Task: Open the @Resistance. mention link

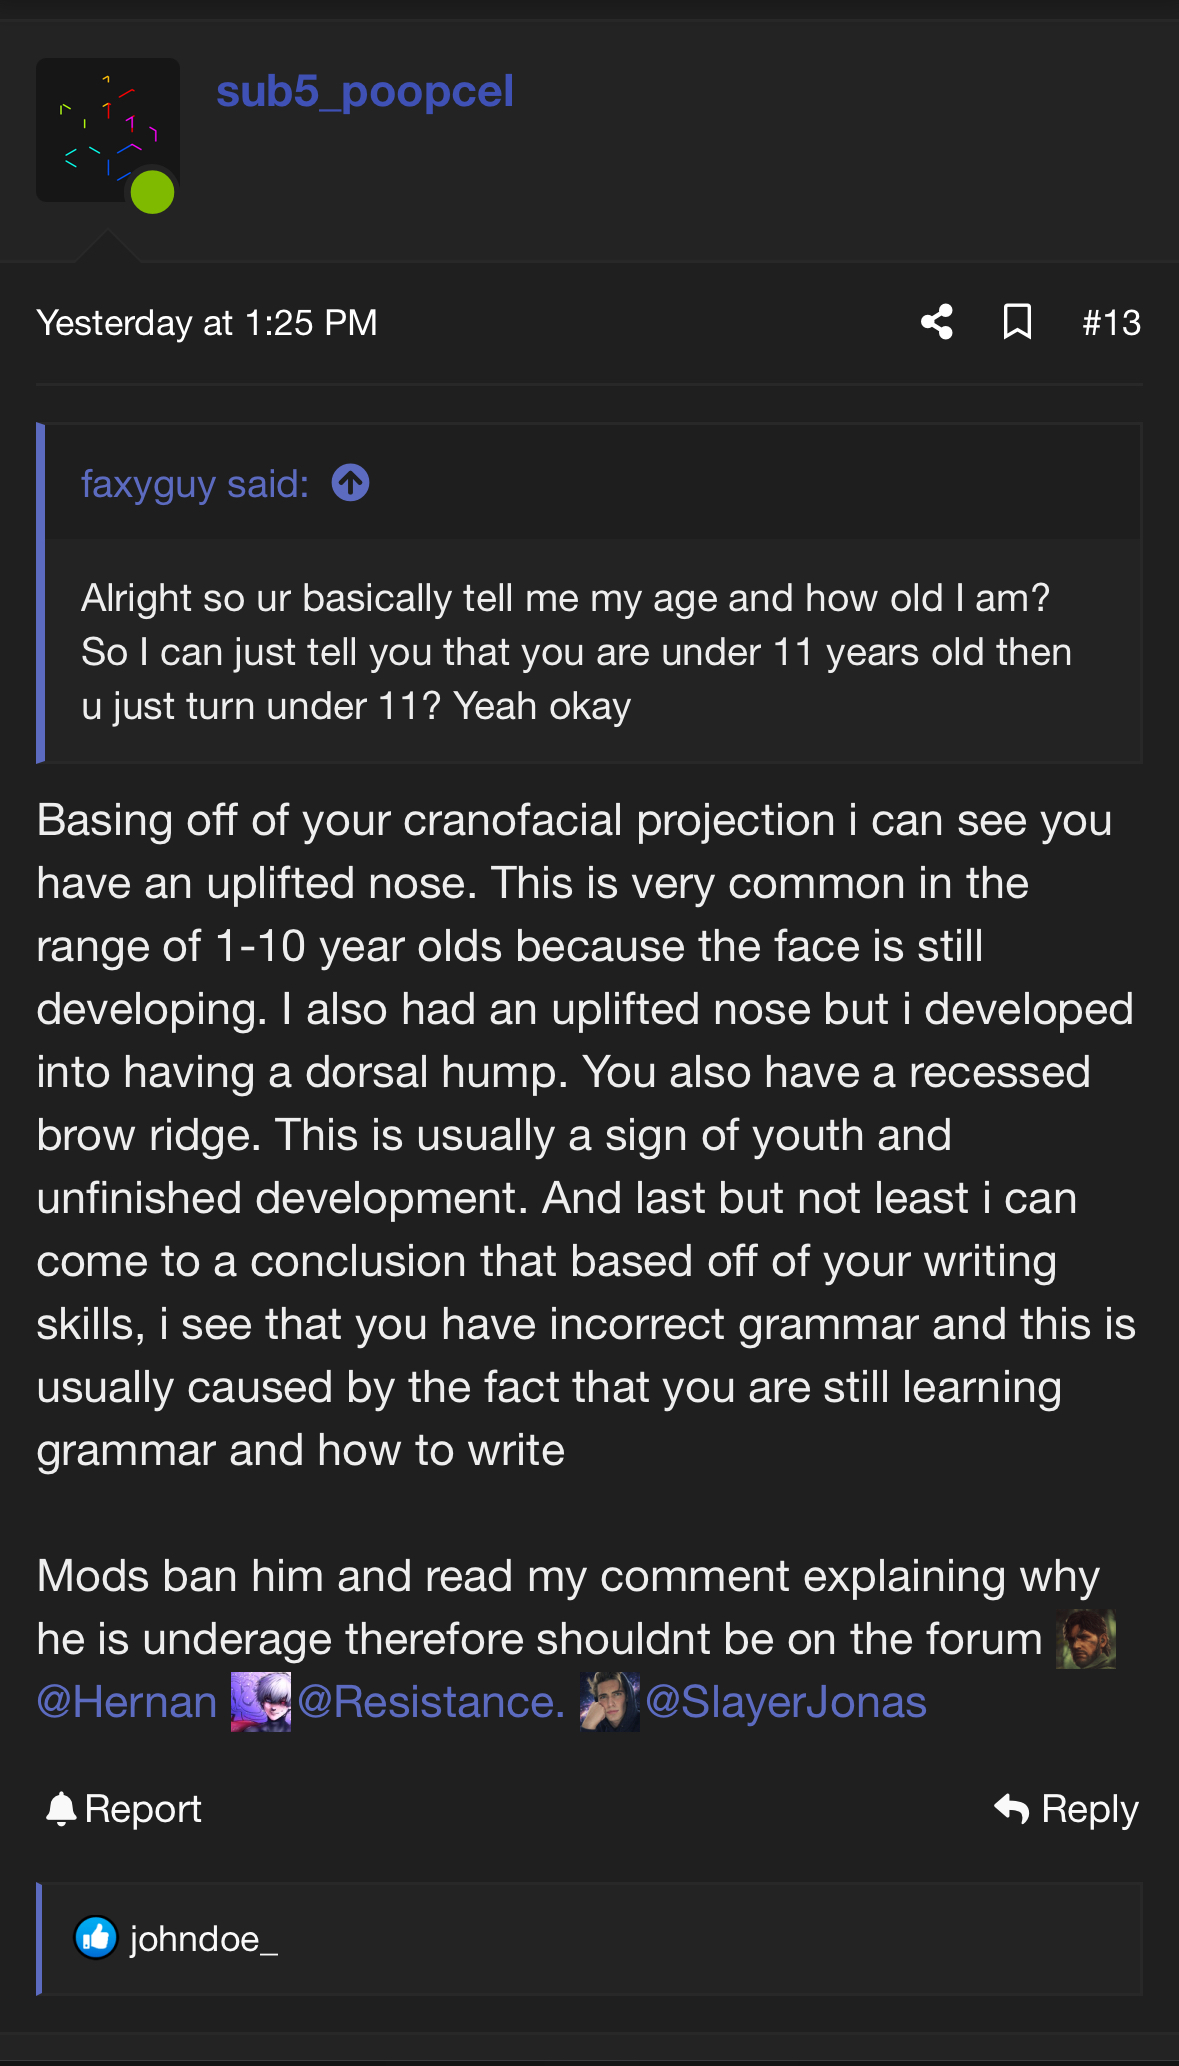Action: pos(431,1702)
